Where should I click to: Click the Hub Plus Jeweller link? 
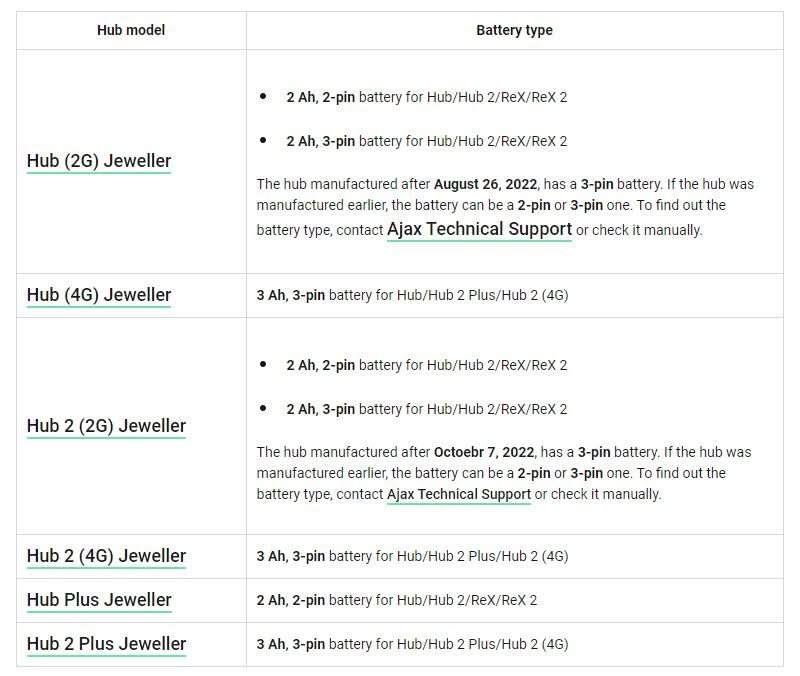(x=99, y=600)
